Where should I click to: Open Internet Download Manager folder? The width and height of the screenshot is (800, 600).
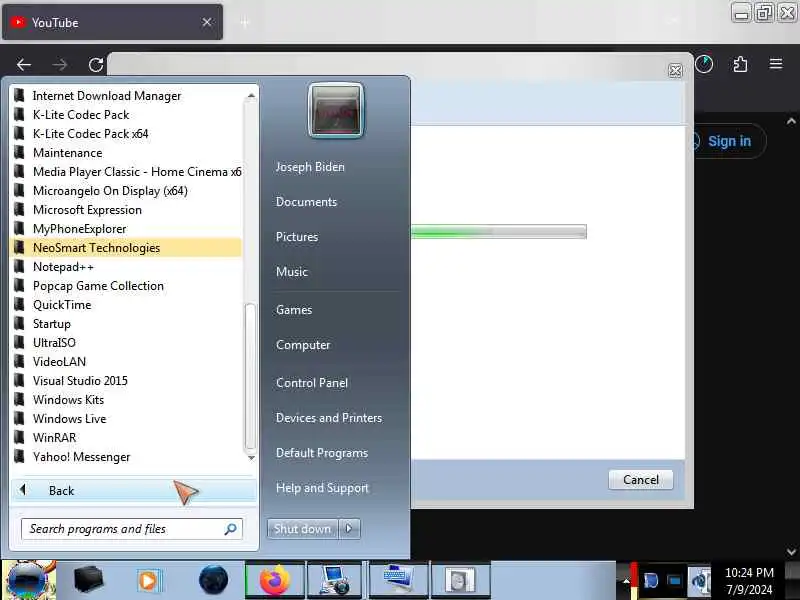click(126, 96)
